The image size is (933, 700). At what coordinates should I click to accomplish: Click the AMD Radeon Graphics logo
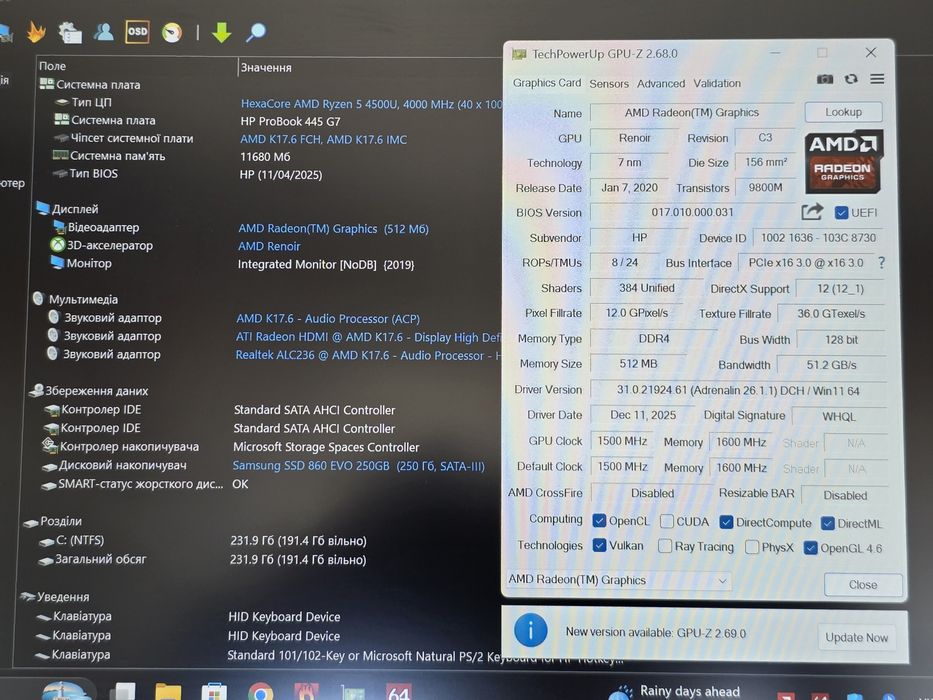point(844,162)
